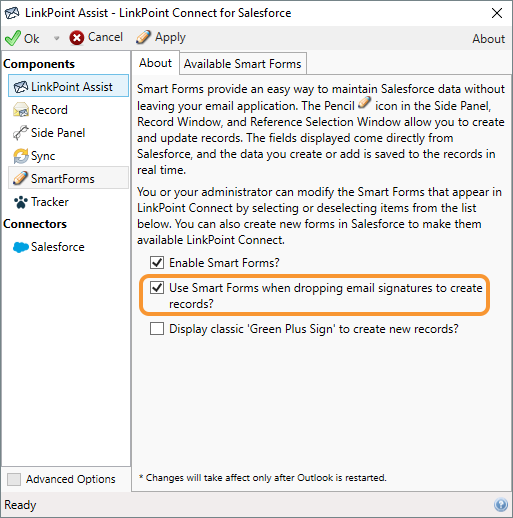Open the dropdown arrow next to Ok
This screenshot has width=513, height=518.
(56, 38)
